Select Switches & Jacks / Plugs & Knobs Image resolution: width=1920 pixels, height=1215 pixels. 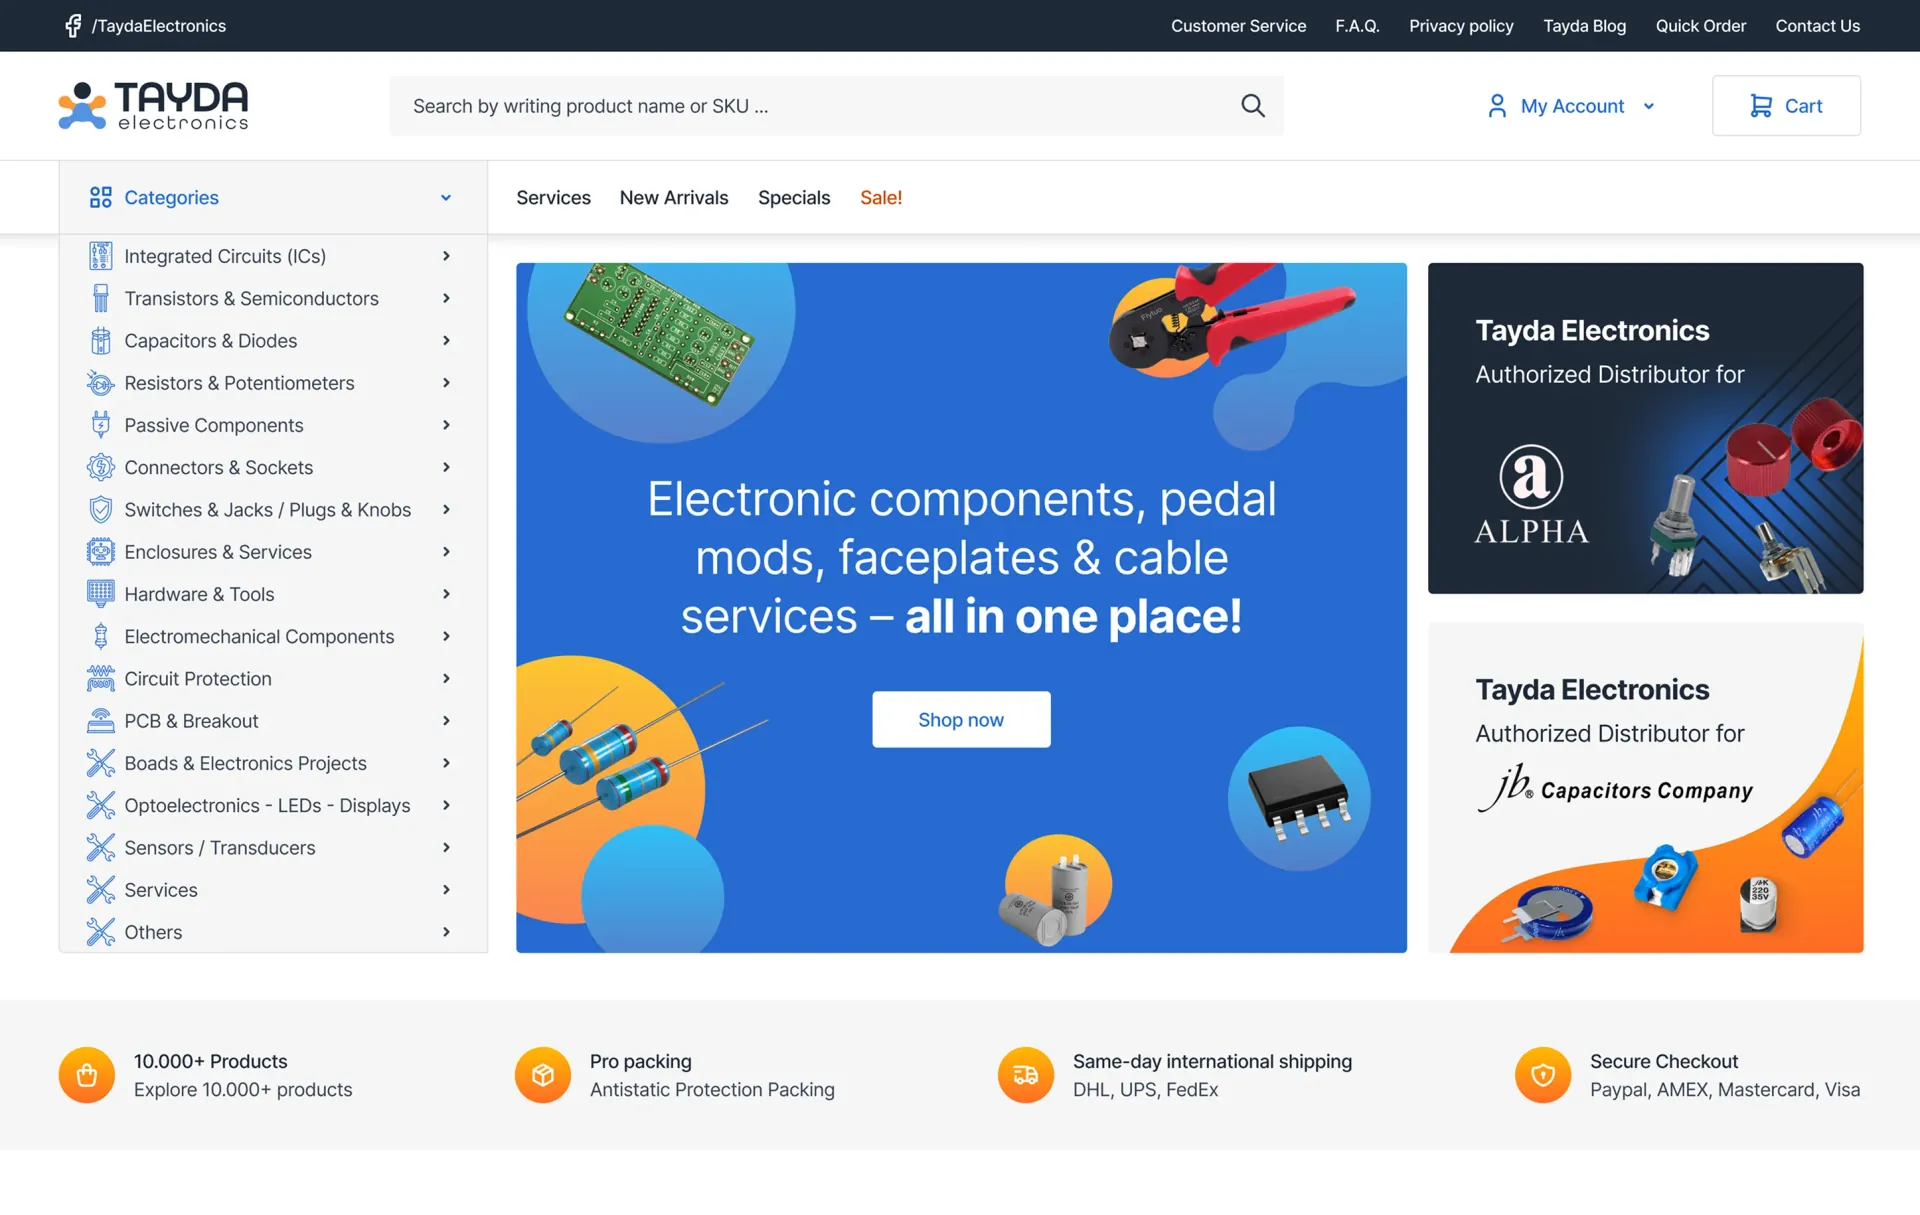pos(267,510)
